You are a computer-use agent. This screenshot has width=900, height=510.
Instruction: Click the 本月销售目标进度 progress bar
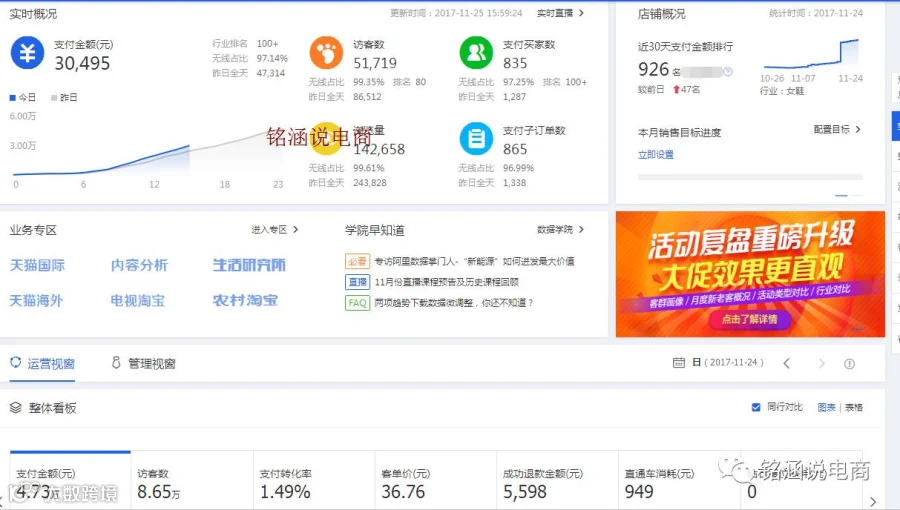(750, 177)
